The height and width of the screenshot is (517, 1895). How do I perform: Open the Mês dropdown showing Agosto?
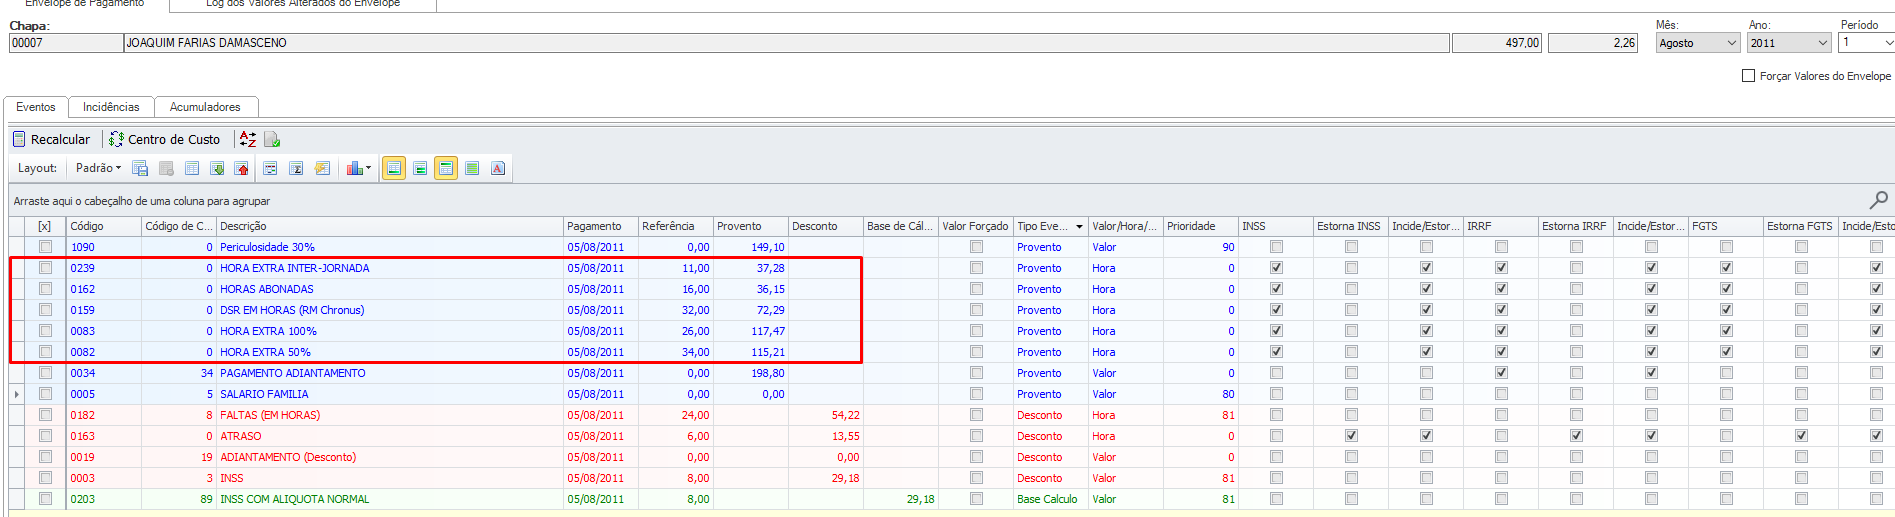pyautogui.click(x=1732, y=43)
